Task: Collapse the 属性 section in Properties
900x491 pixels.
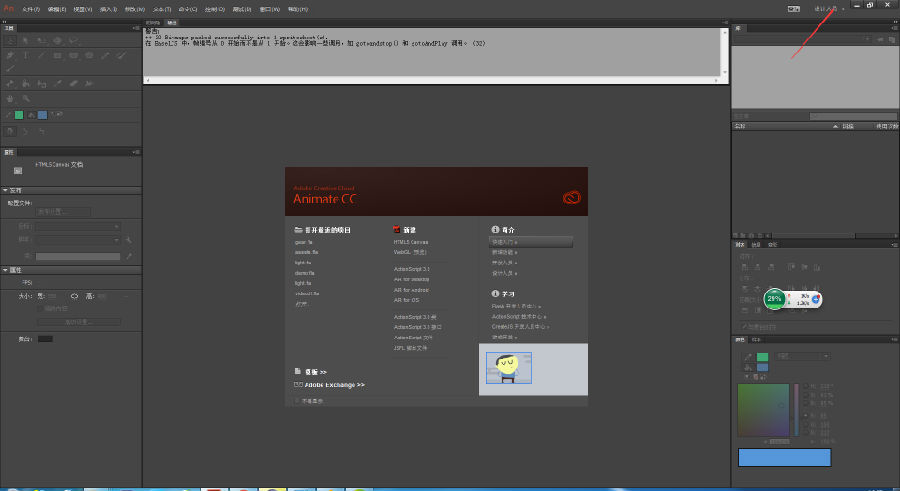Action: coord(5,270)
